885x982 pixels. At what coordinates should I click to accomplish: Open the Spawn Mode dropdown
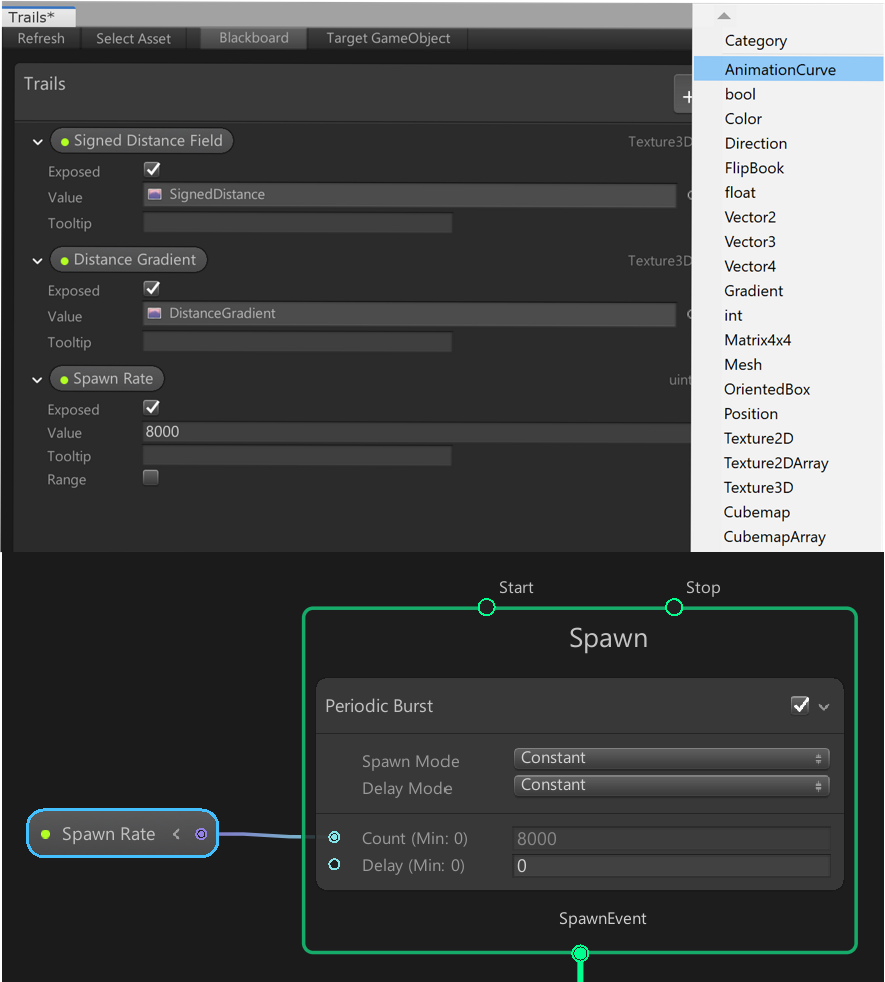click(x=671, y=759)
